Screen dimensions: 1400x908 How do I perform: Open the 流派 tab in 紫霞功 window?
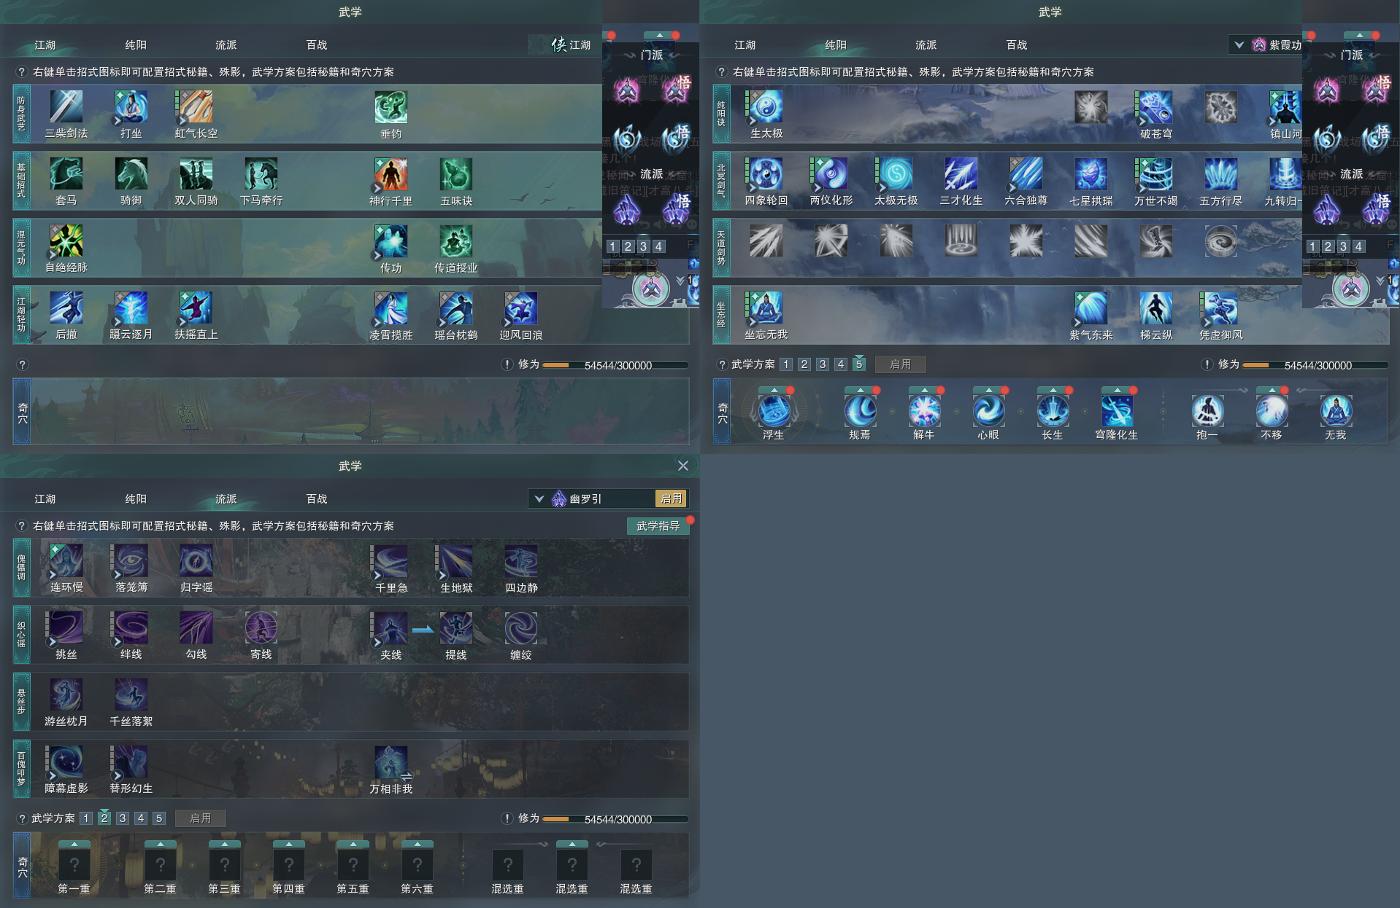pos(926,45)
